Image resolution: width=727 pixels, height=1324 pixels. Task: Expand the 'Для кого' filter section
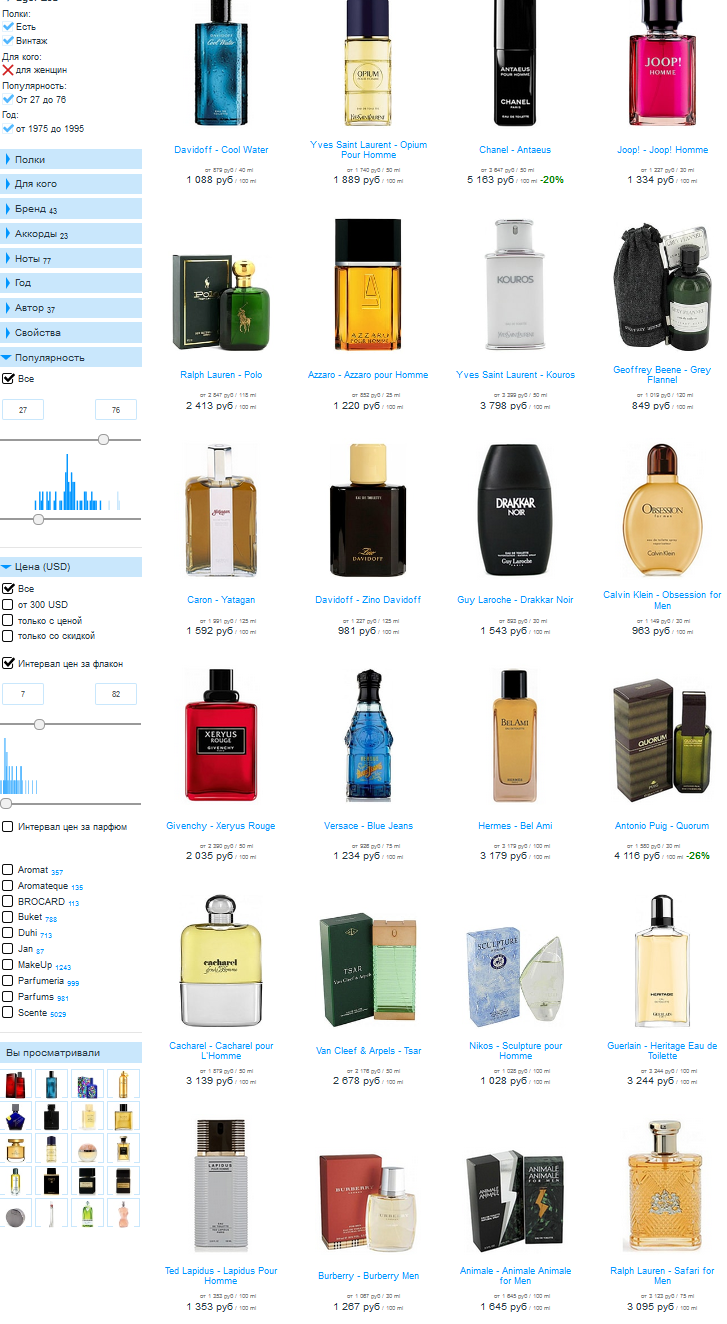click(71, 184)
